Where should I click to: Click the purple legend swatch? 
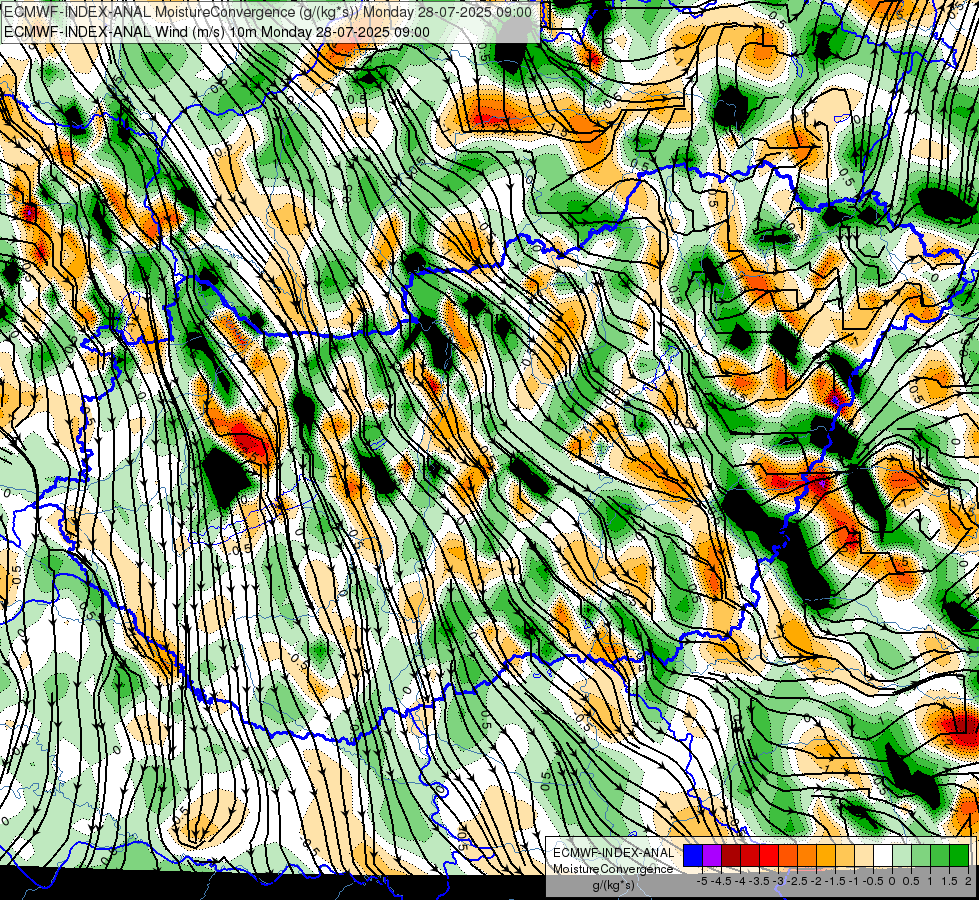point(712,855)
